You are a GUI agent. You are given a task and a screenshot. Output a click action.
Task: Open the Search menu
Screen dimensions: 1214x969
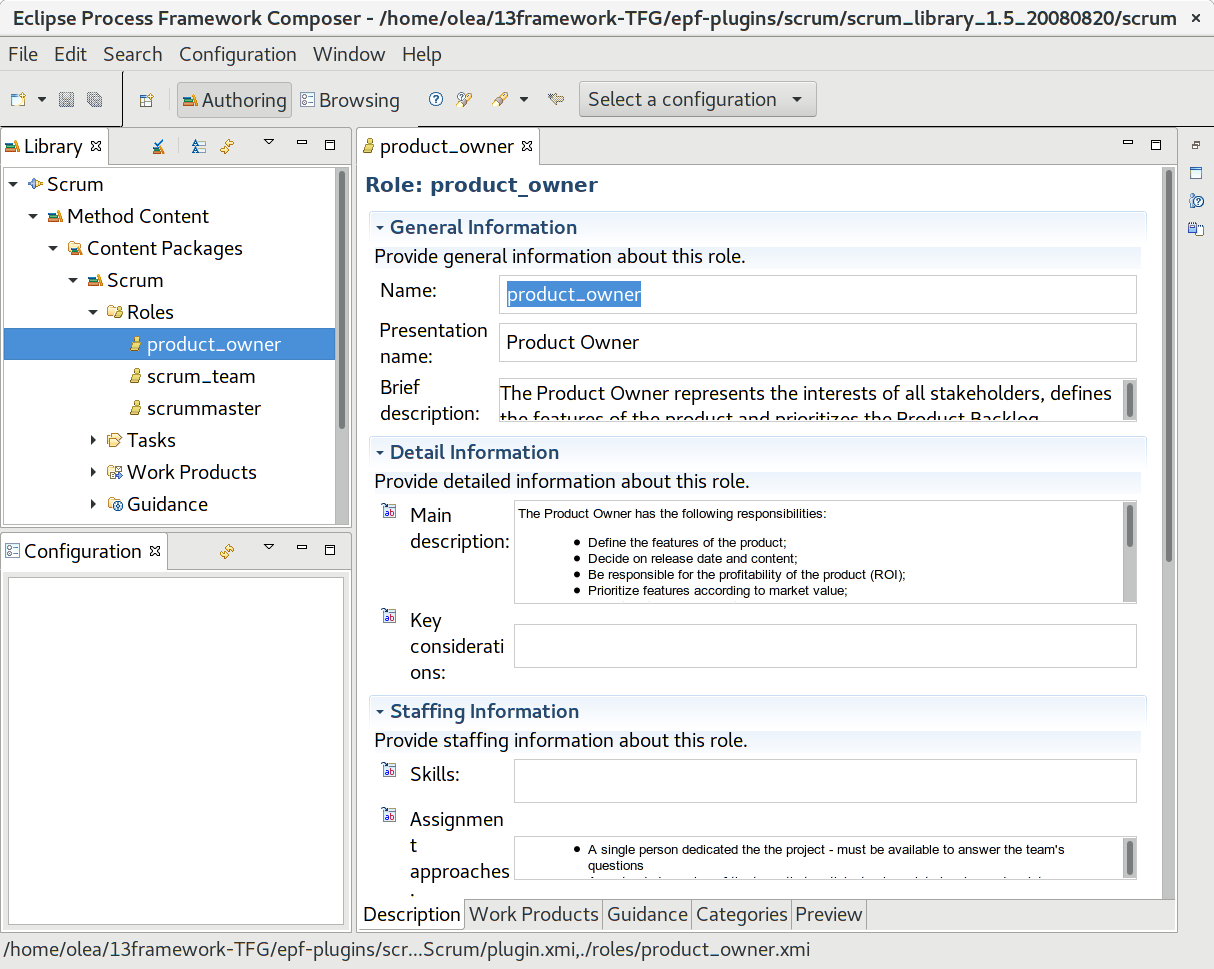tap(133, 54)
